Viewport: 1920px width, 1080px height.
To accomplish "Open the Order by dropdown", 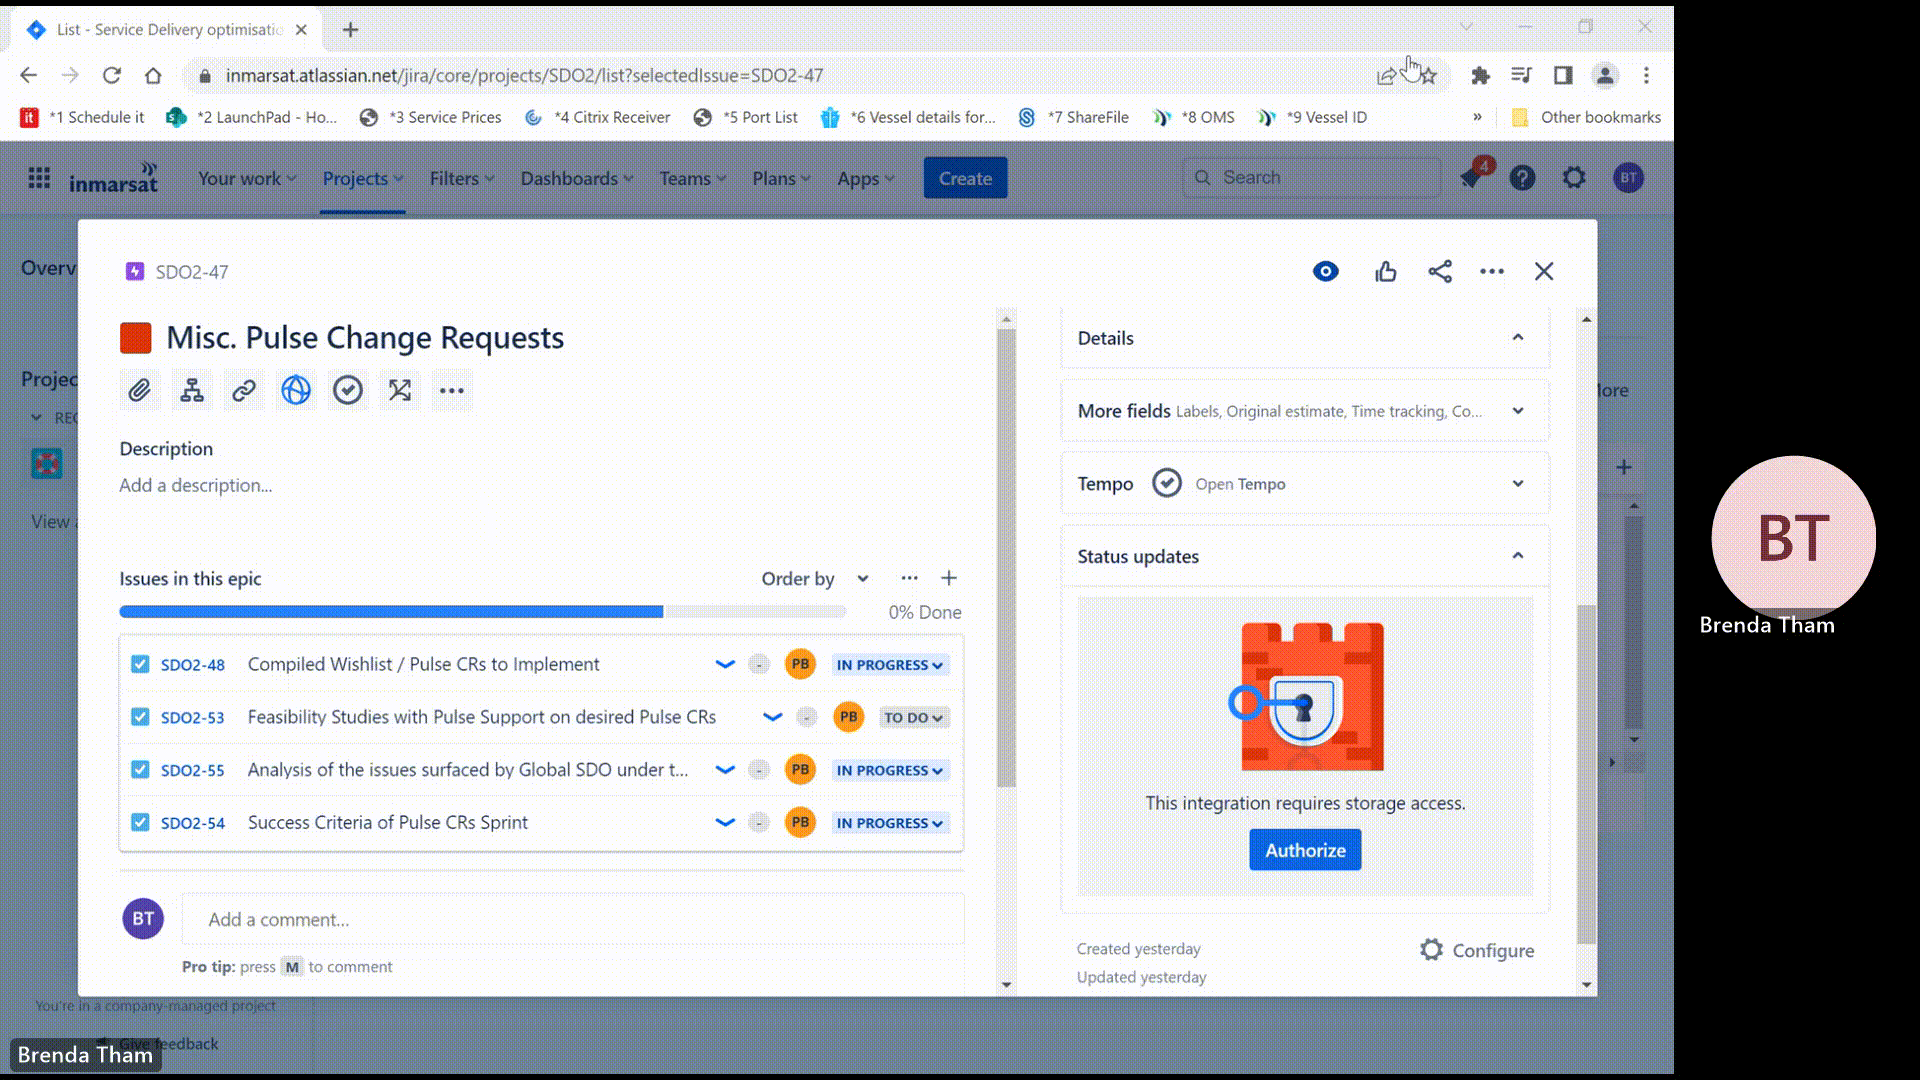I will (814, 578).
